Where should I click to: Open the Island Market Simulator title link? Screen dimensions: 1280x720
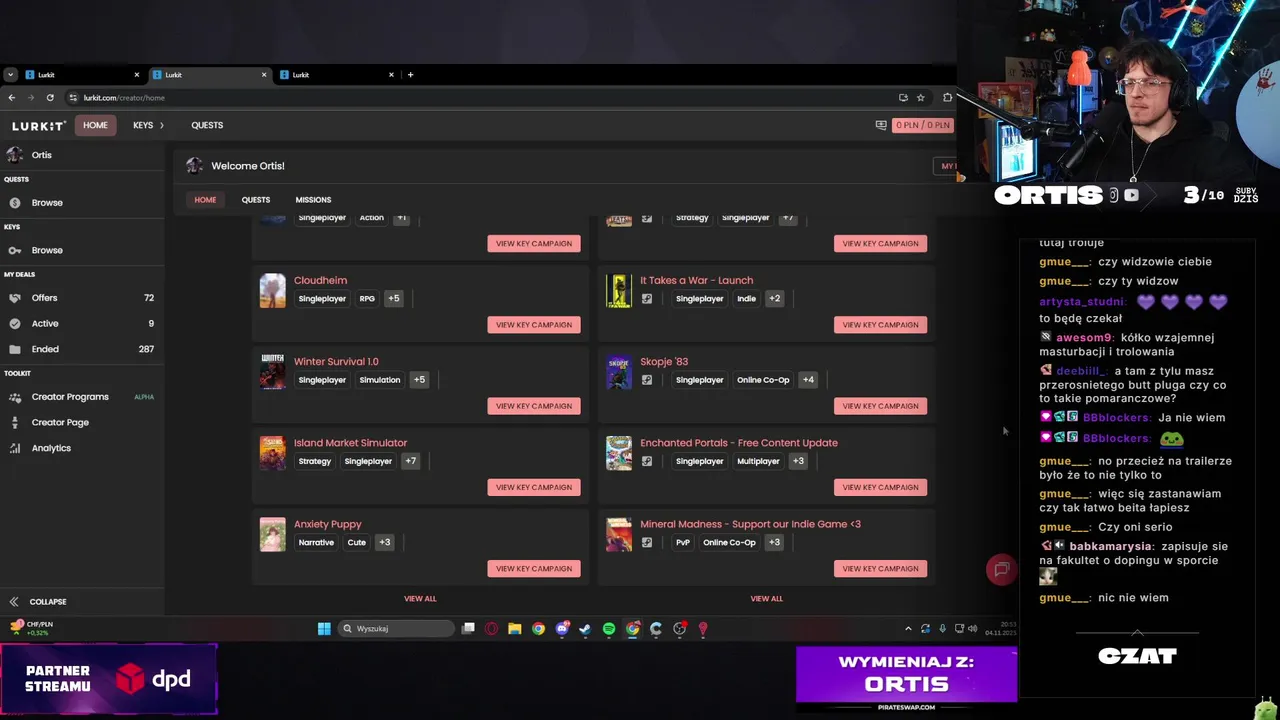(x=350, y=443)
